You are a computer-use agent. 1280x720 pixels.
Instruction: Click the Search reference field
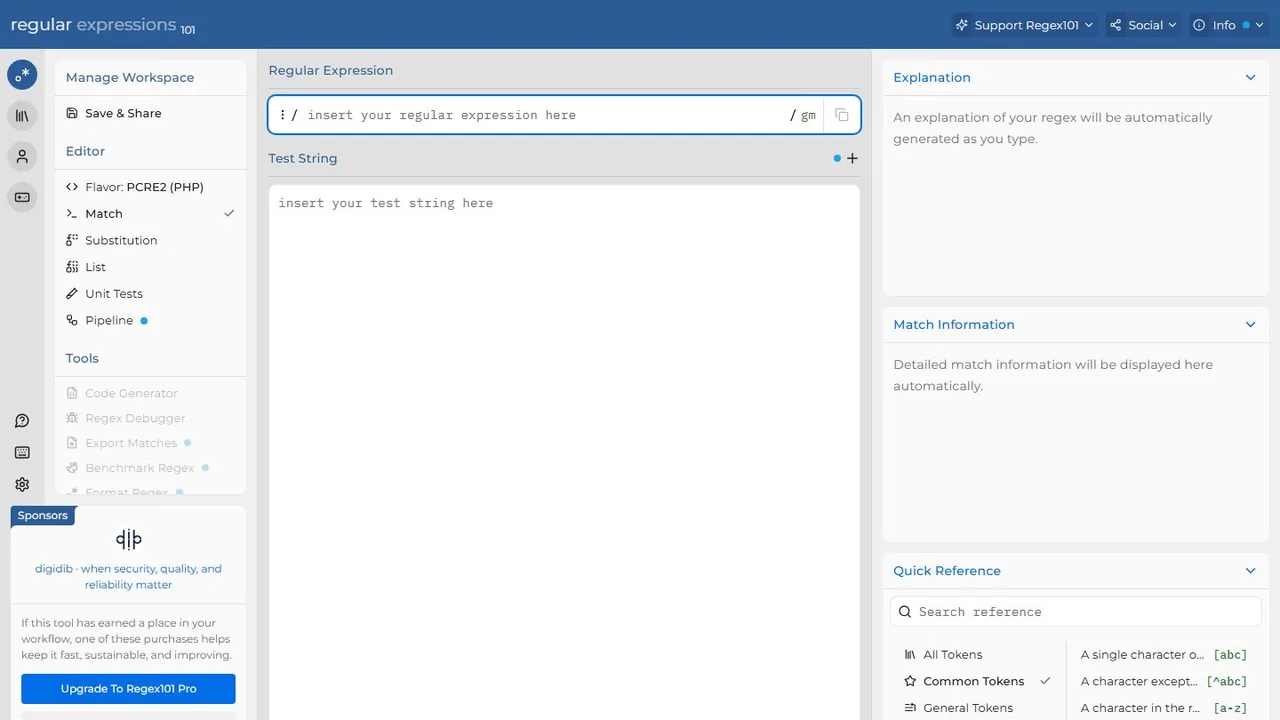(1076, 611)
